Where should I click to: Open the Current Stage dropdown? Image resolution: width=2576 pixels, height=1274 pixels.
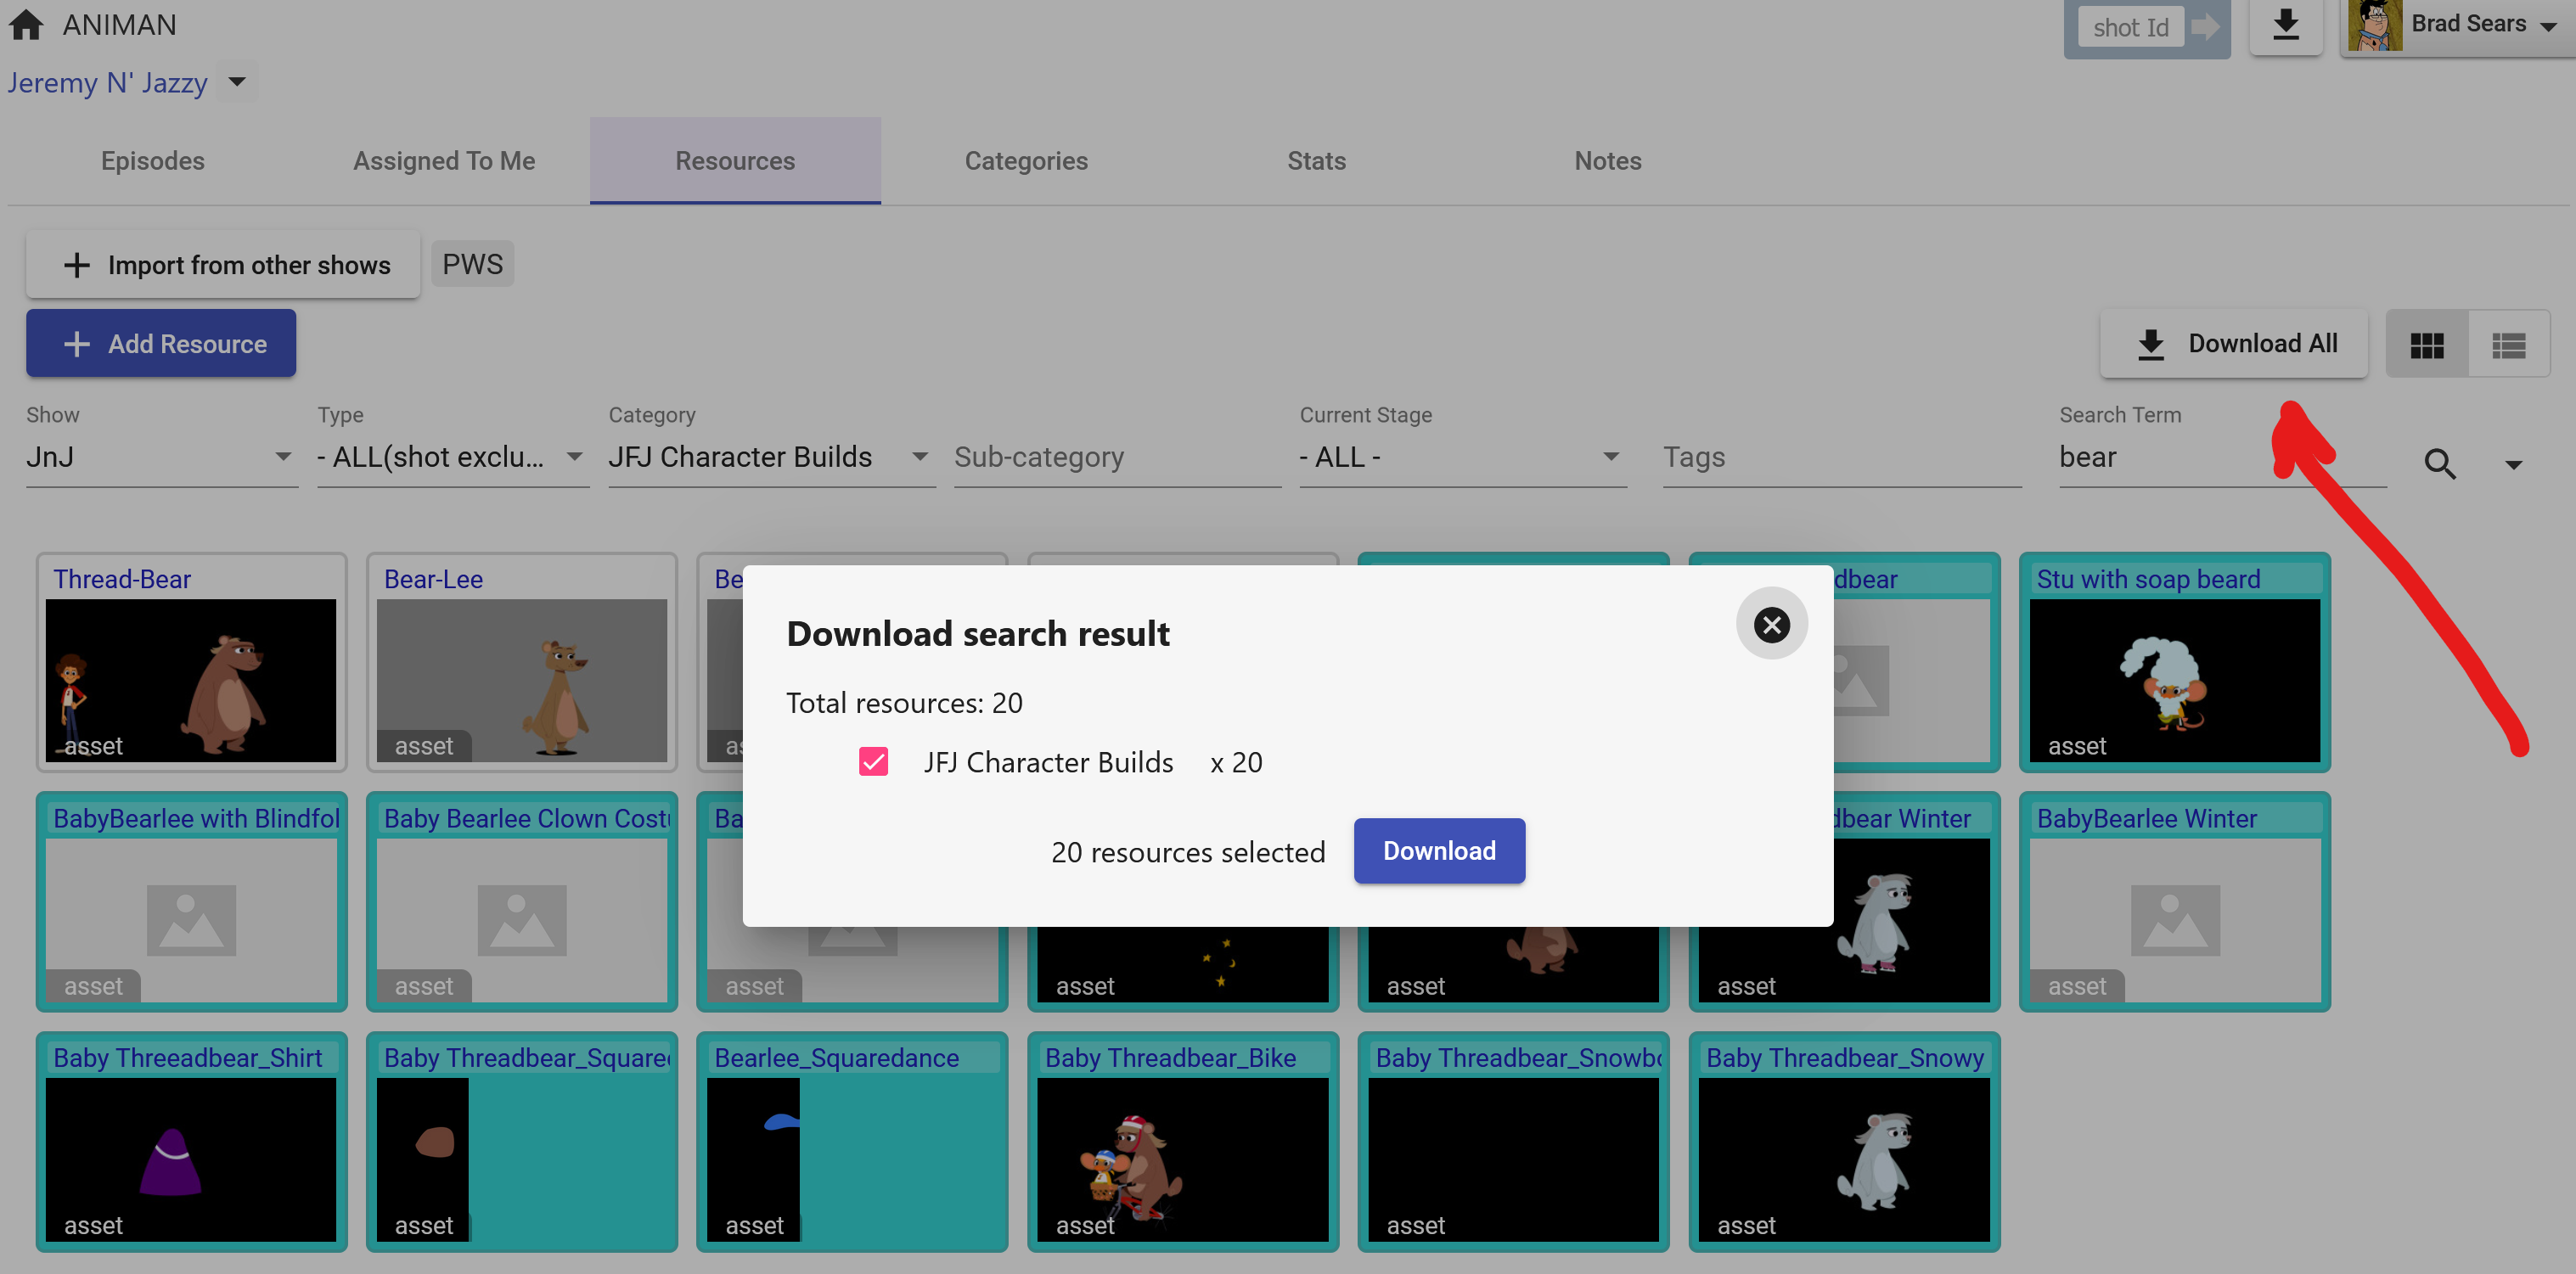(x=1461, y=457)
